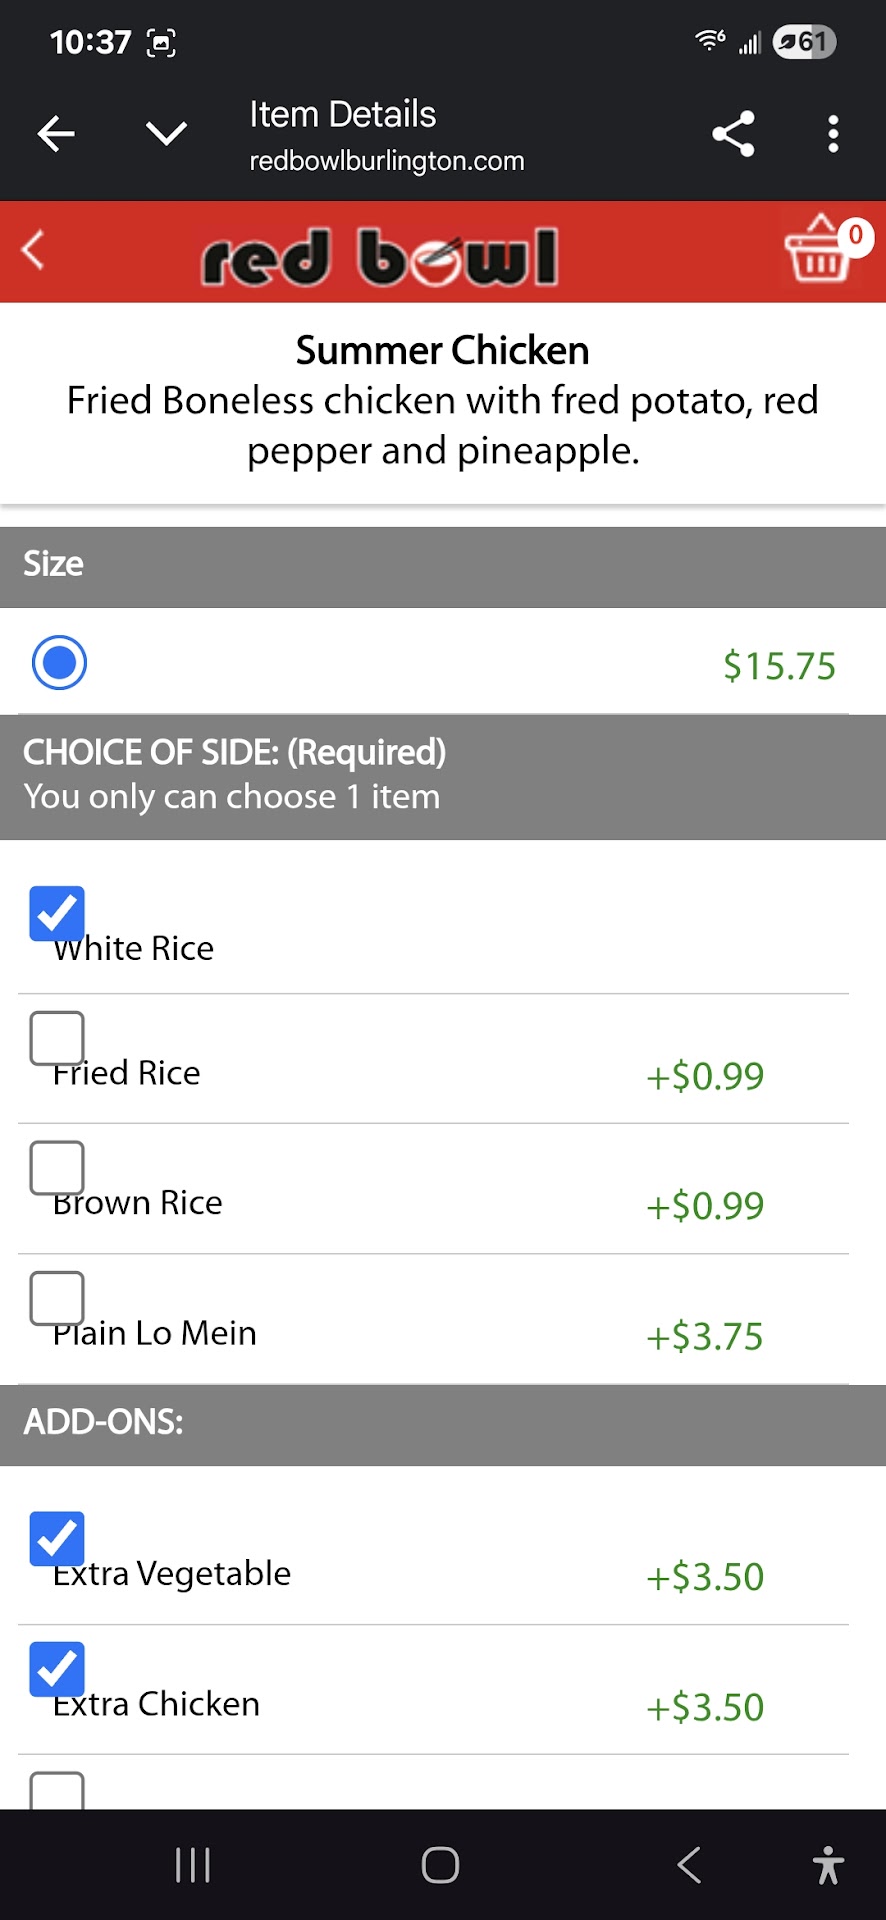Check the Brown Rice checkbox

point(57,1168)
